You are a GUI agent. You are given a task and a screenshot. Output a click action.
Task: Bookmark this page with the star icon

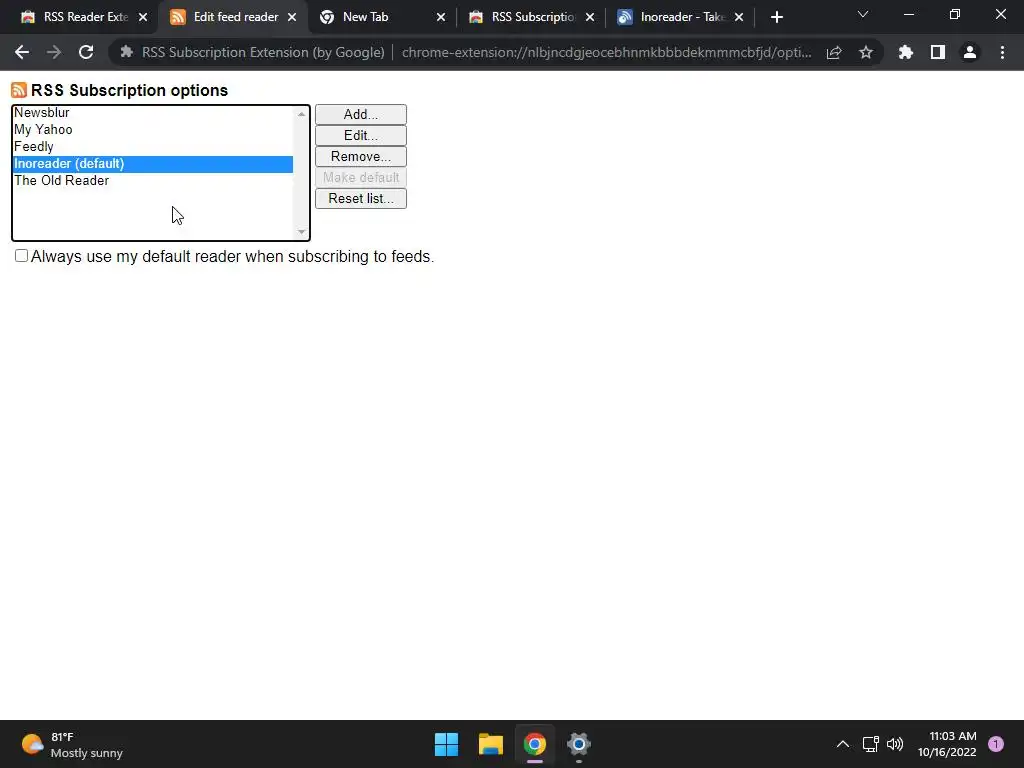click(866, 52)
